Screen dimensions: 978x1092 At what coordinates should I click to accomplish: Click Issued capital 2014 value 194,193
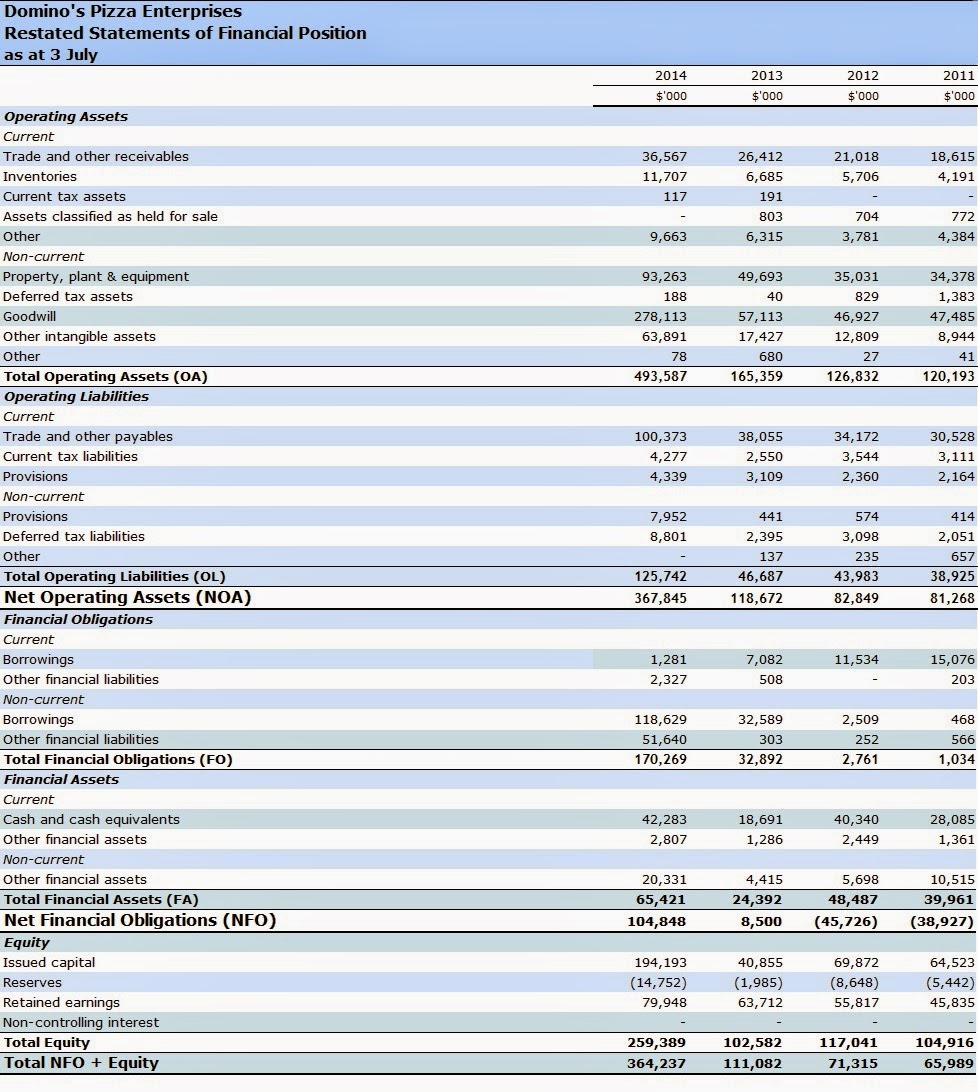point(660,962)
